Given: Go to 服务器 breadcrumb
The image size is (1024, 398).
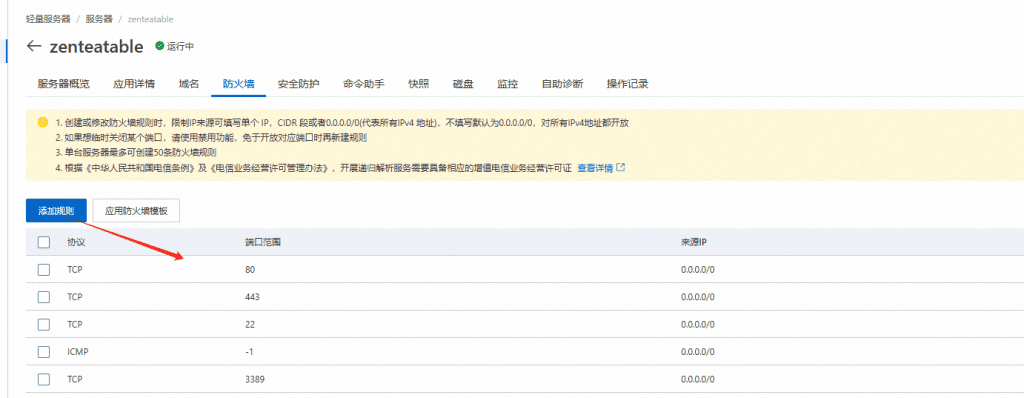Looking at the screenshot, I should [99, 19].
